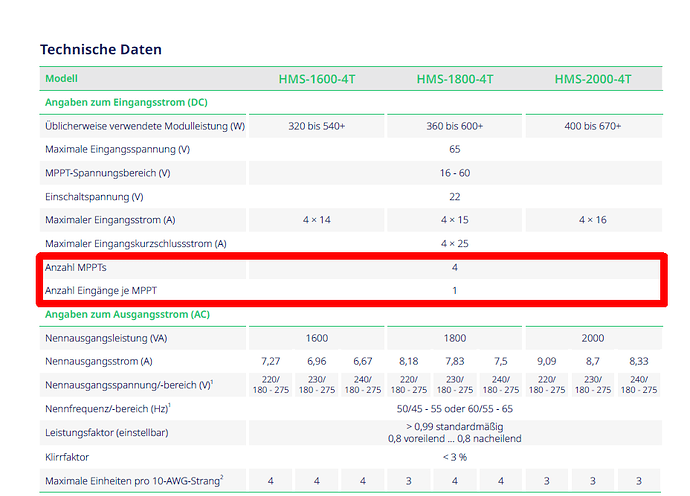Select the 1600 output power value
690x496 pixels.
pos(317,338)
